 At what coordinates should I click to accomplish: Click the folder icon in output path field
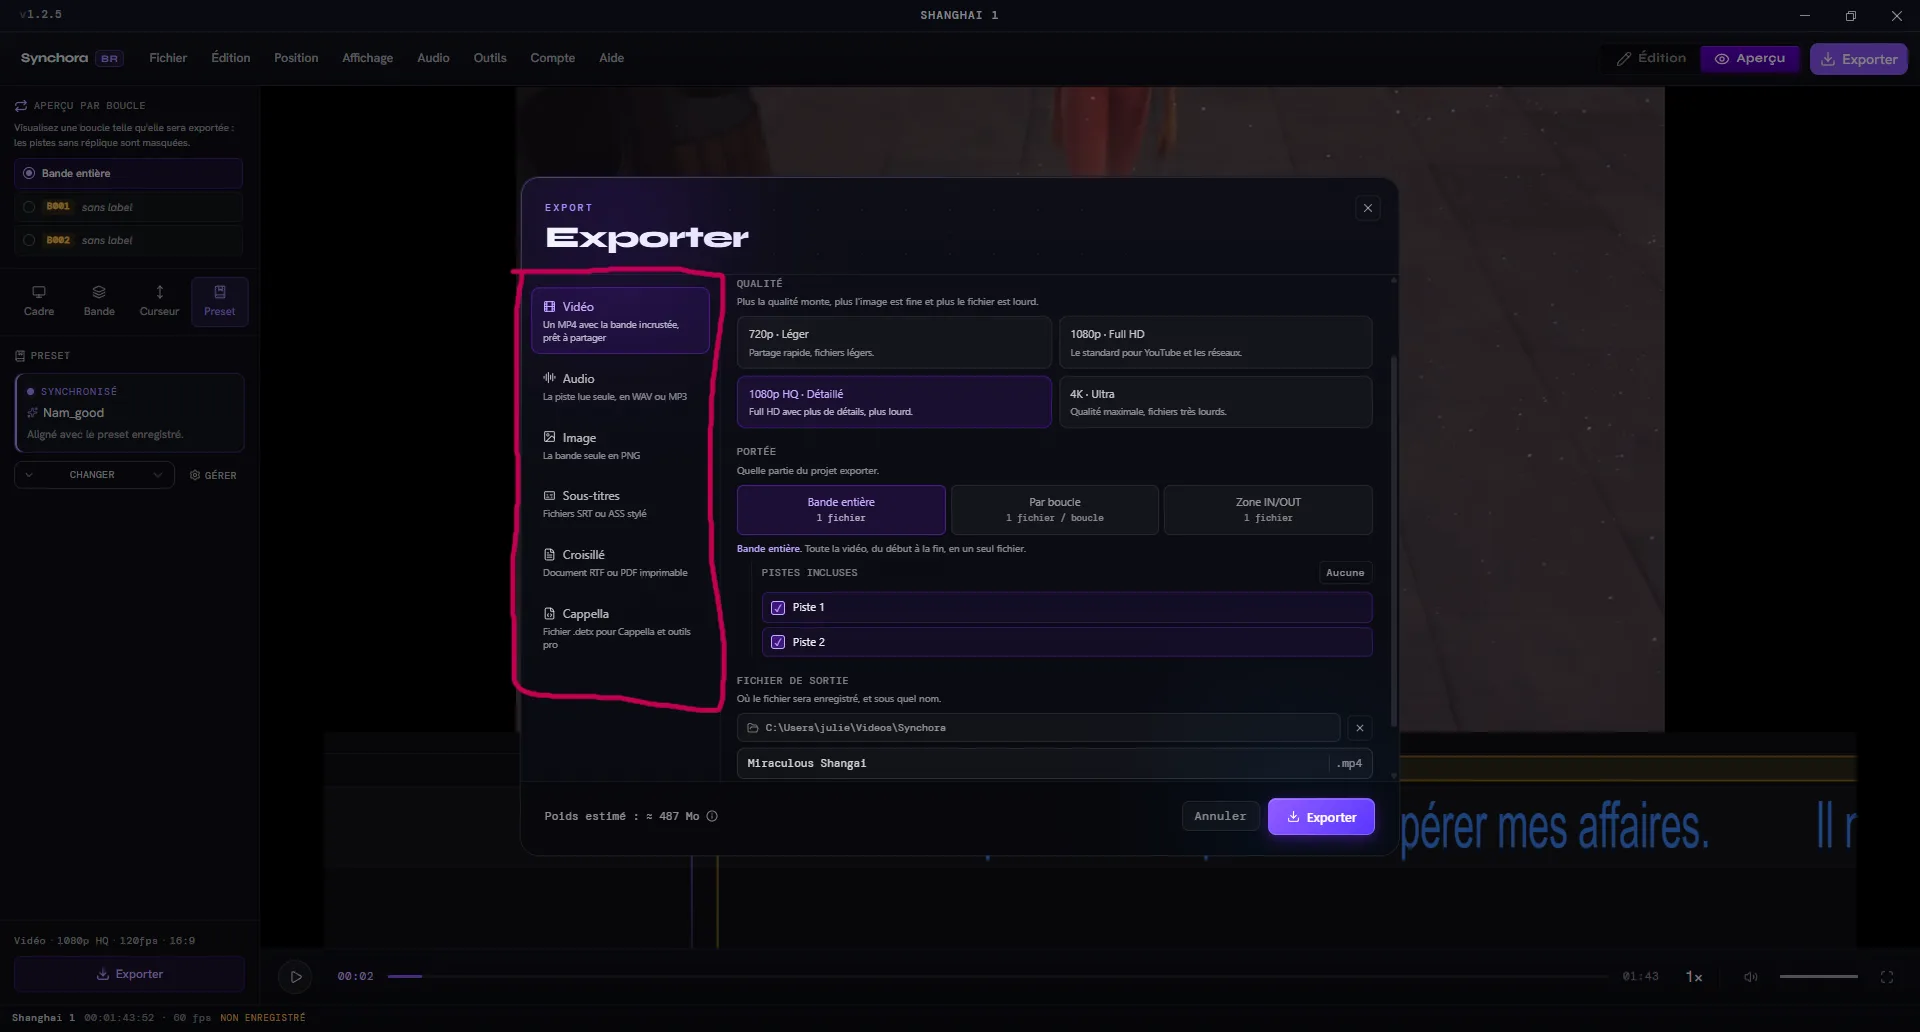pyautogui.click(x=753, y=728)
